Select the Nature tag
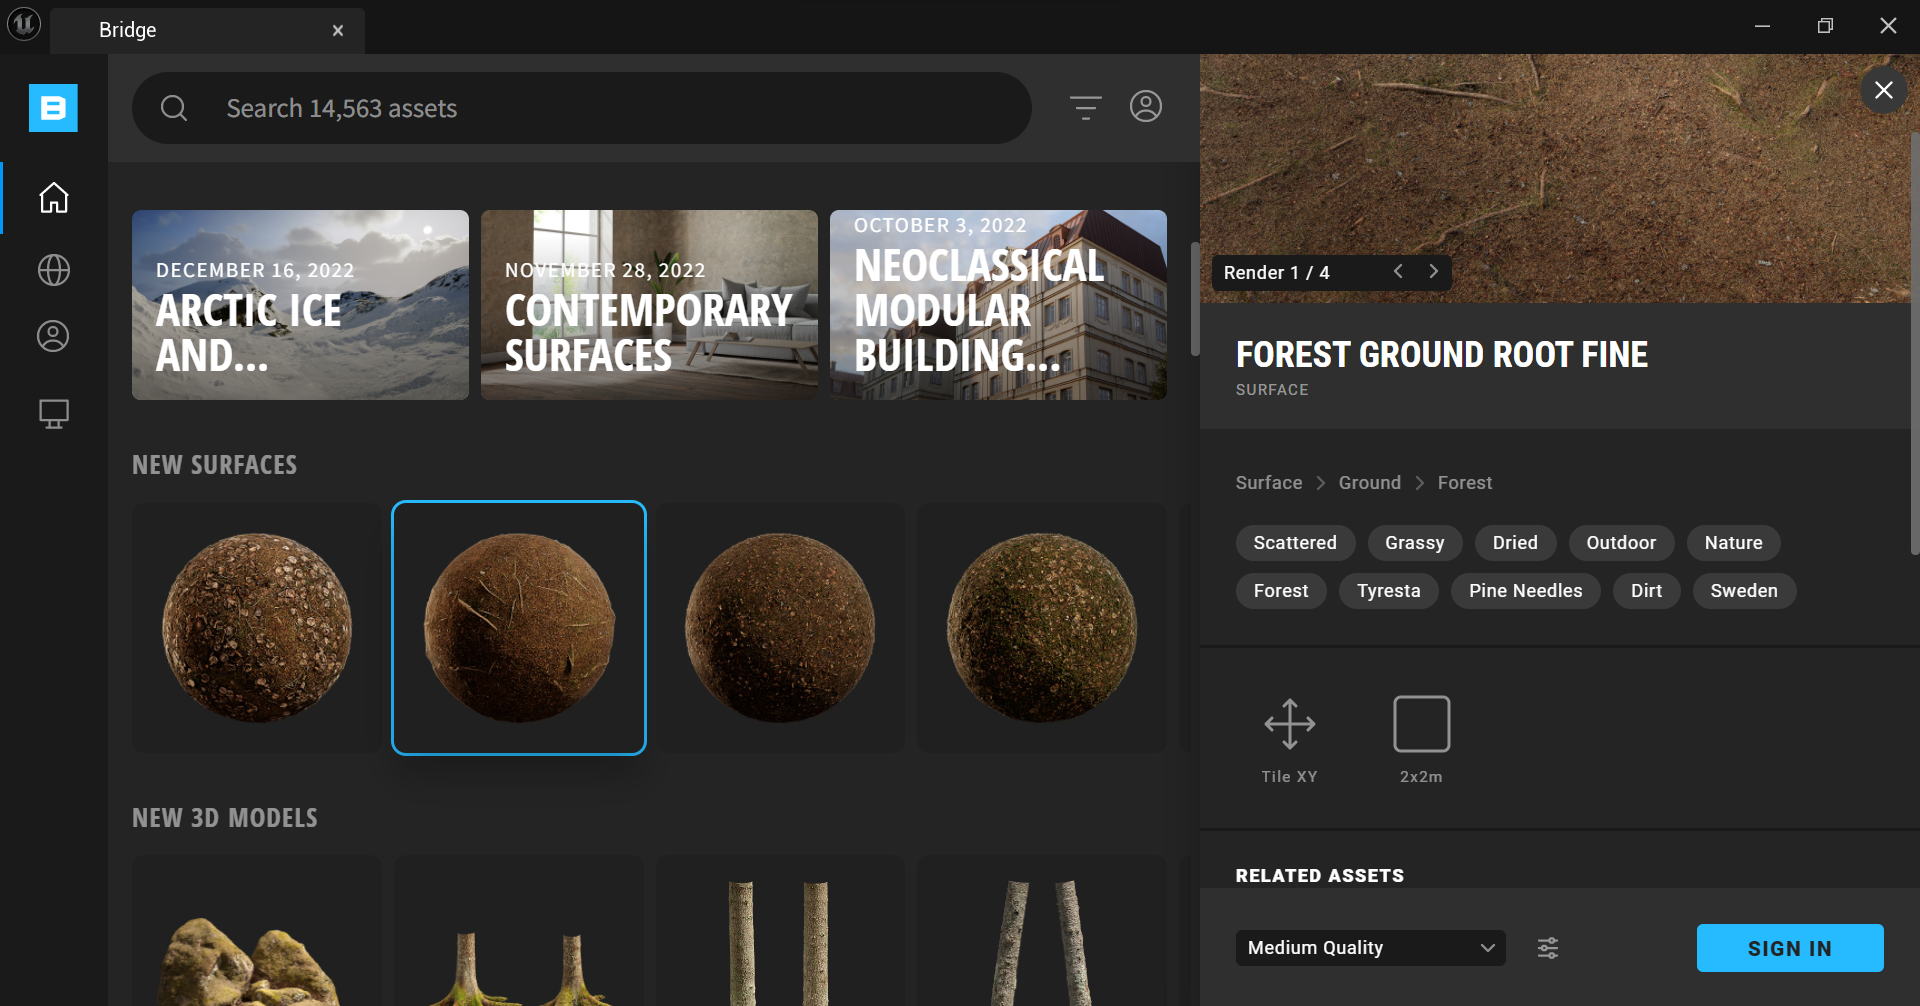 coord(1734,543)
